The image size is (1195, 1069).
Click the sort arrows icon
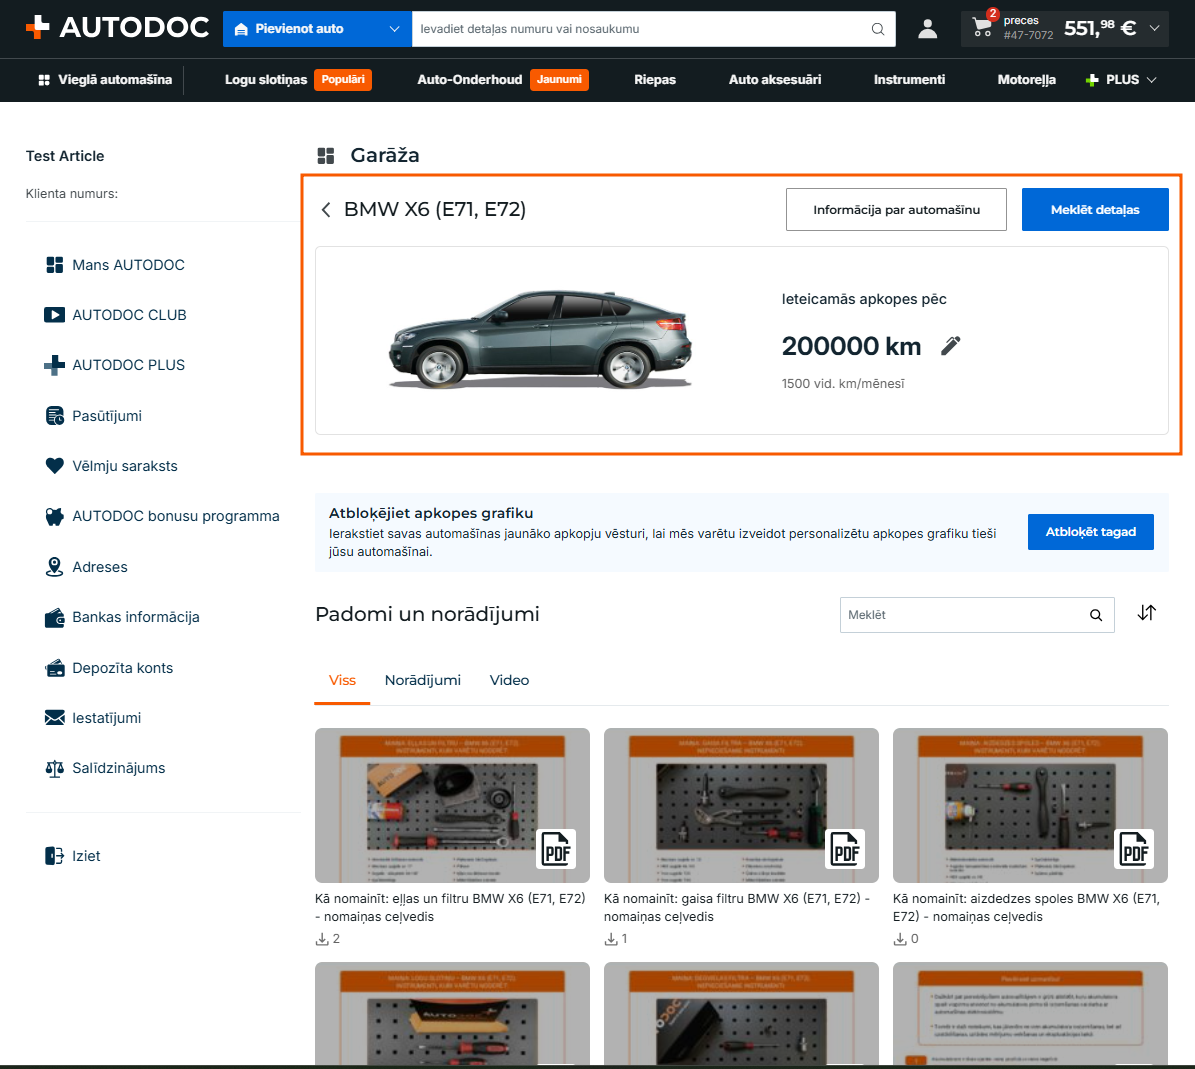pyautogui.click(x=1147, y=613)
